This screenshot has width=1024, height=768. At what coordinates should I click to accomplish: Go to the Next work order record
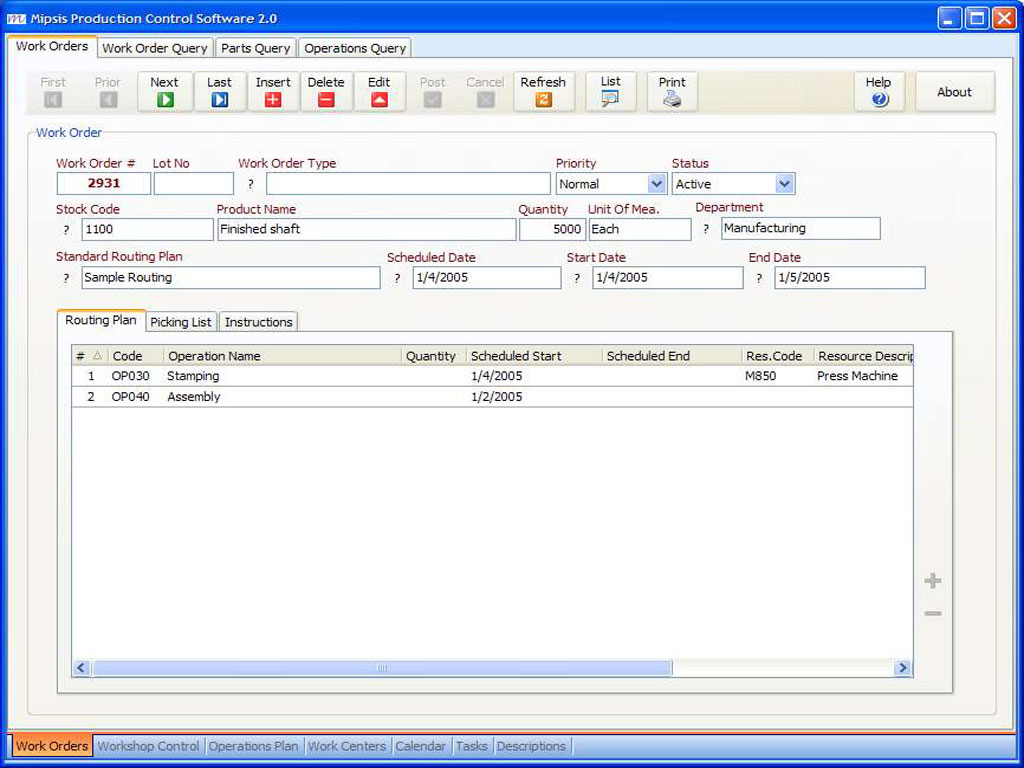click(x=165, y=92)
